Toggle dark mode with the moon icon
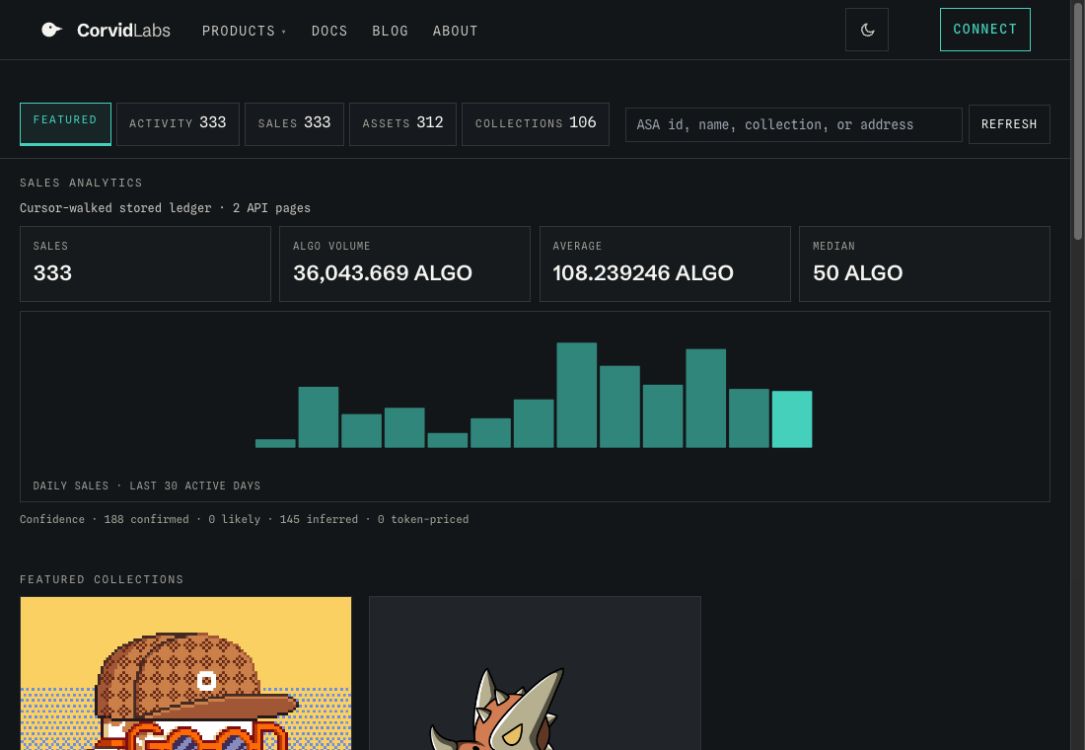This screenshot has height=750, width=1085. (x=866, y=30)
